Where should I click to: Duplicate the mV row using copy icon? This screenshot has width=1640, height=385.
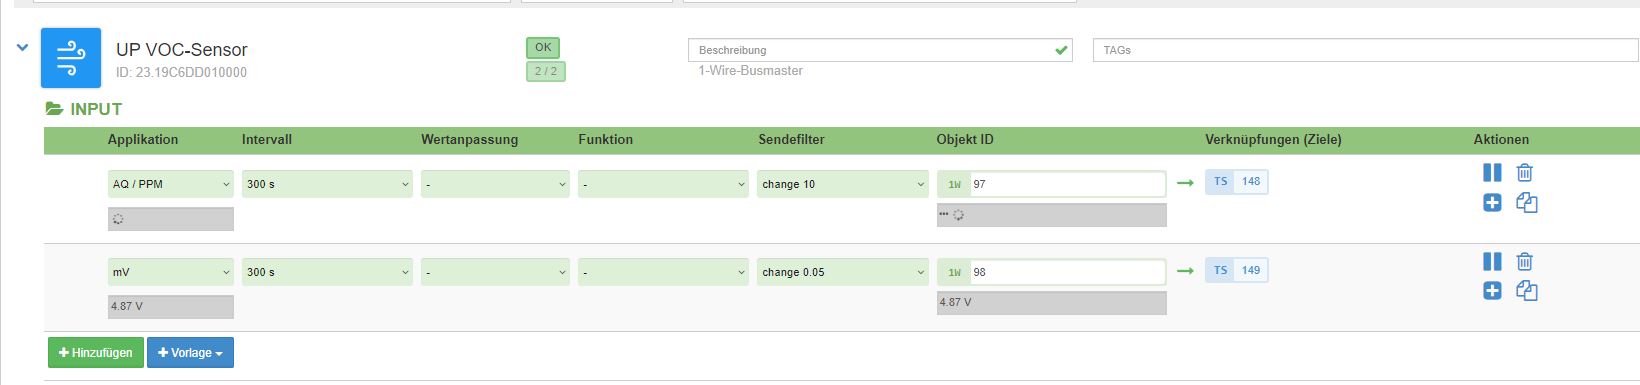coord(1526,291)
